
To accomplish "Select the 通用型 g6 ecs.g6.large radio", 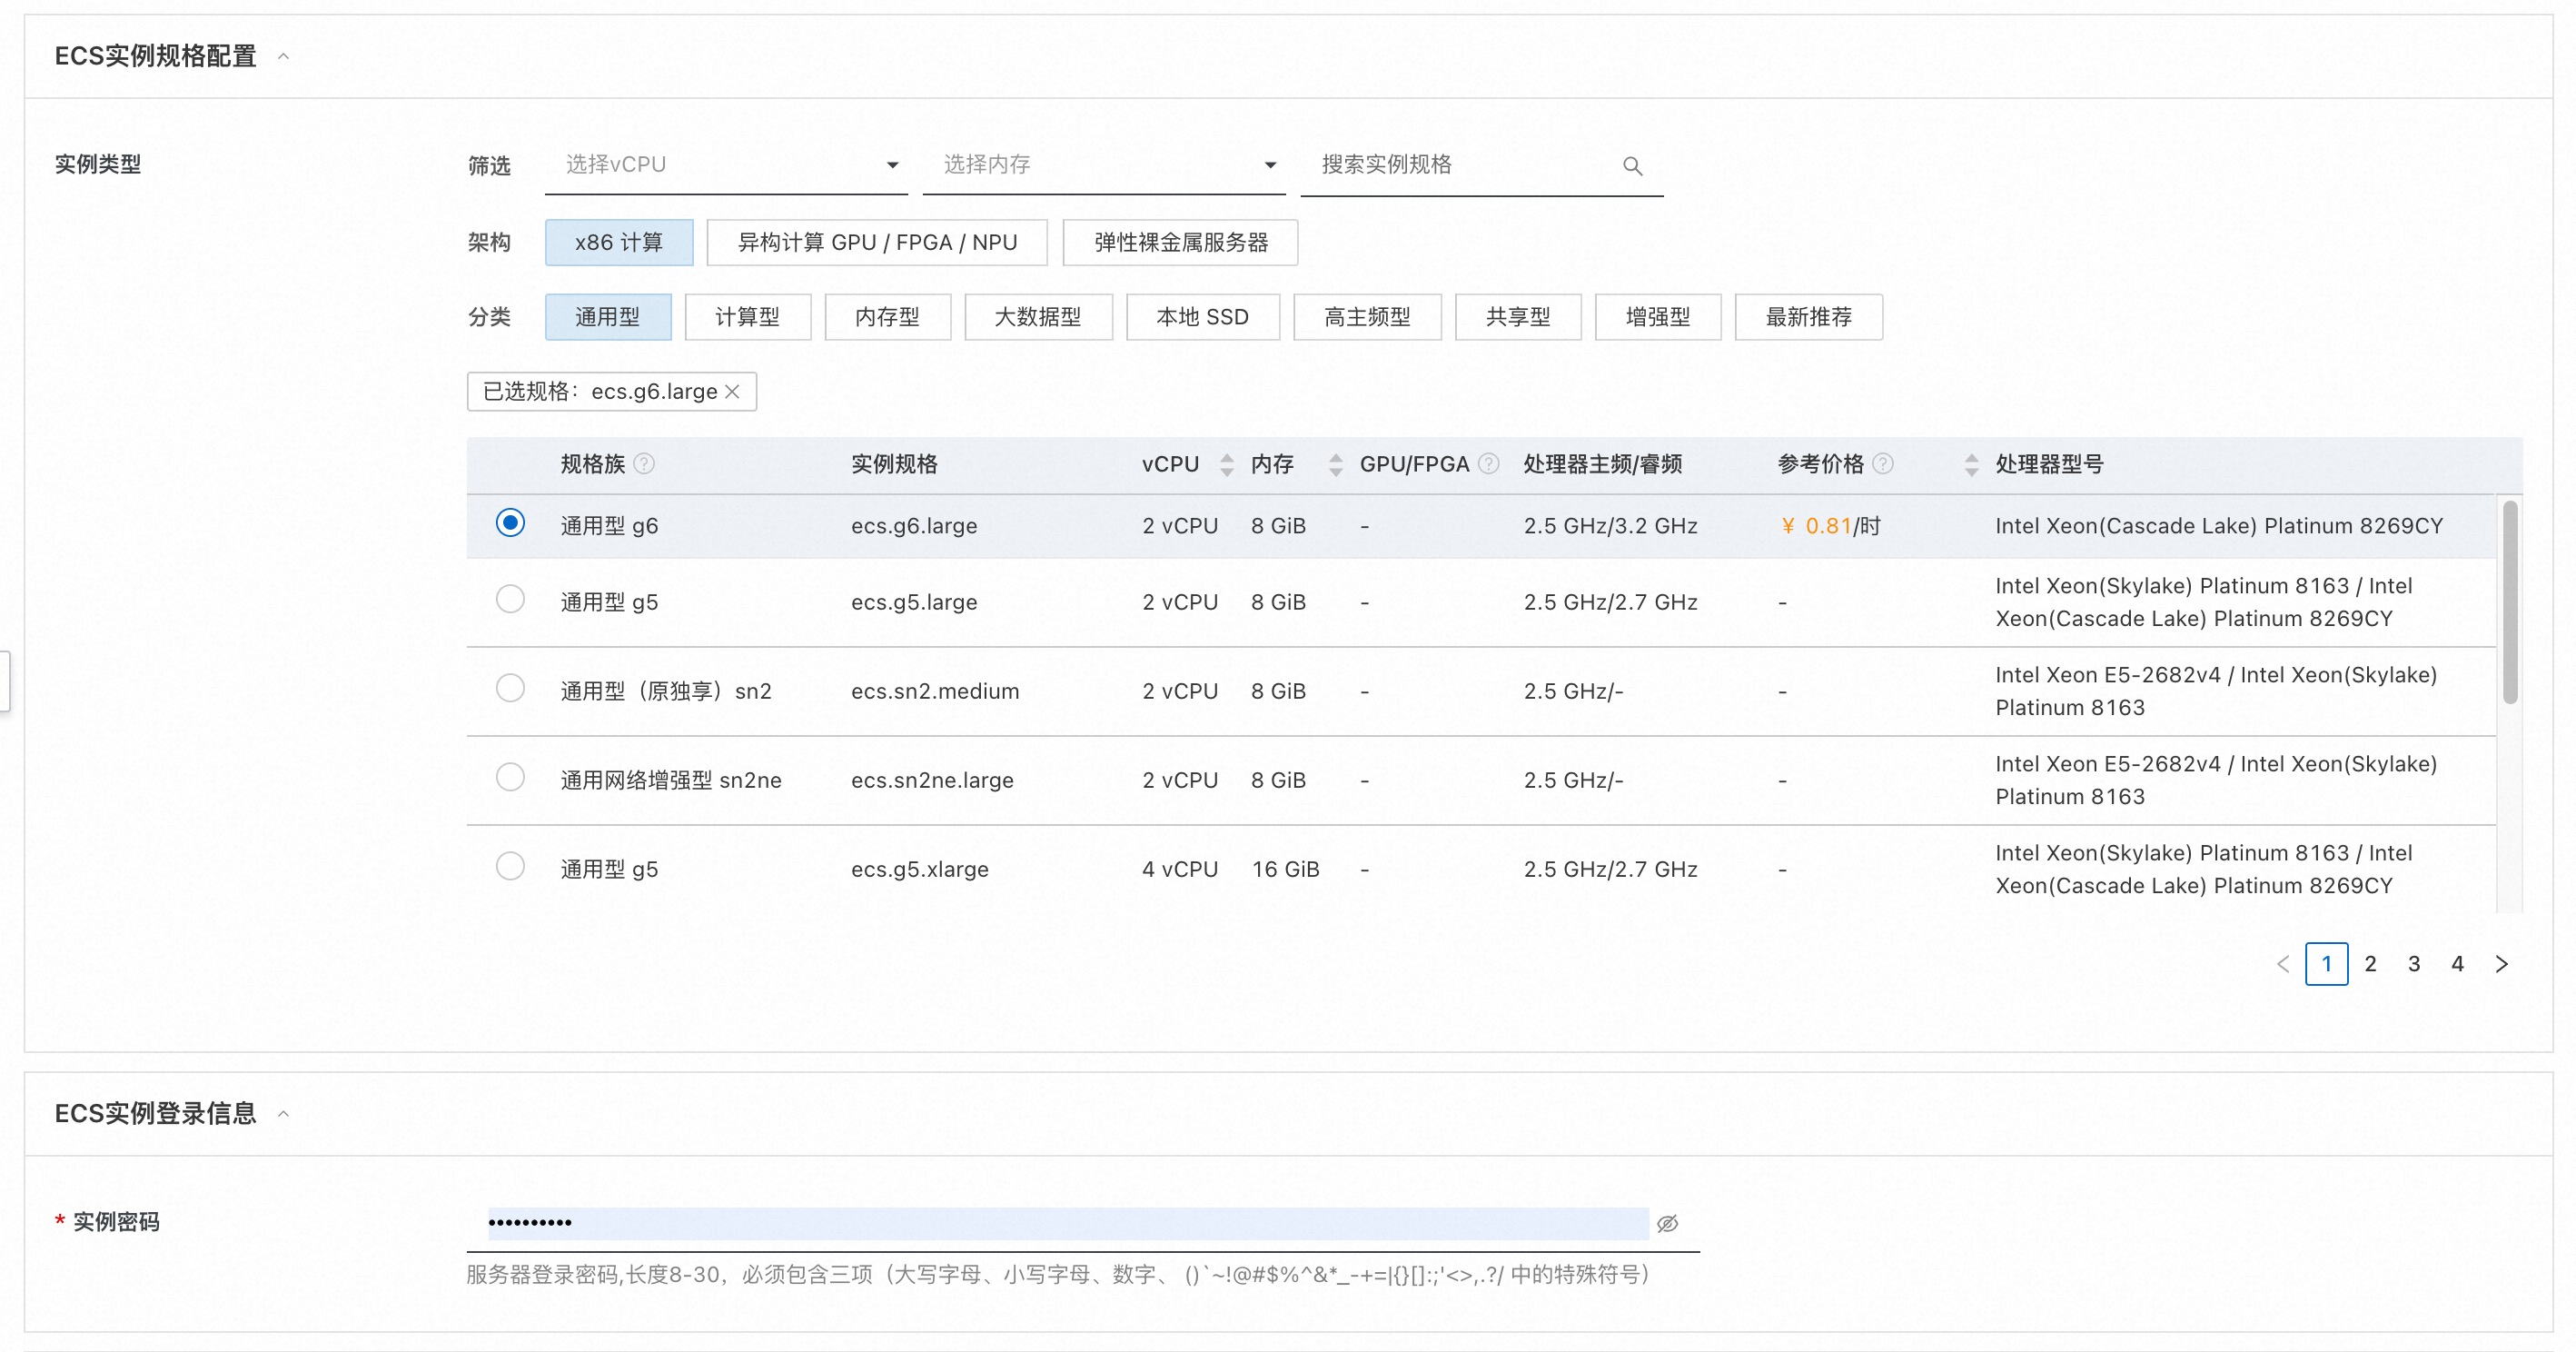I will (x=510, y=523).
